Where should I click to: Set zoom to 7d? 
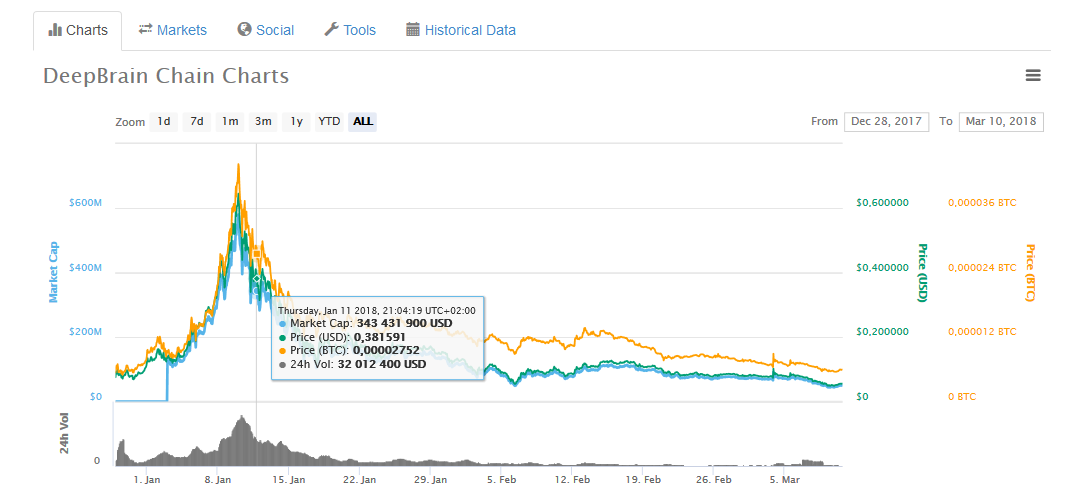pos(197,122)
